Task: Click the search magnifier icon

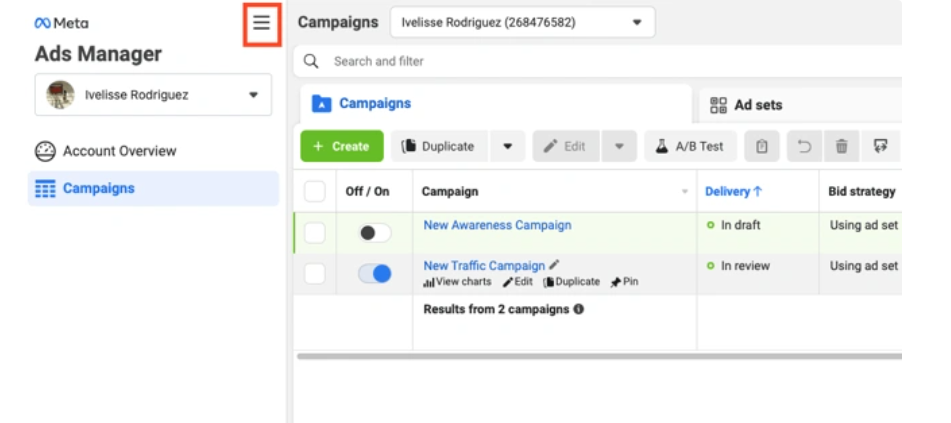Action: coord(311,61)
